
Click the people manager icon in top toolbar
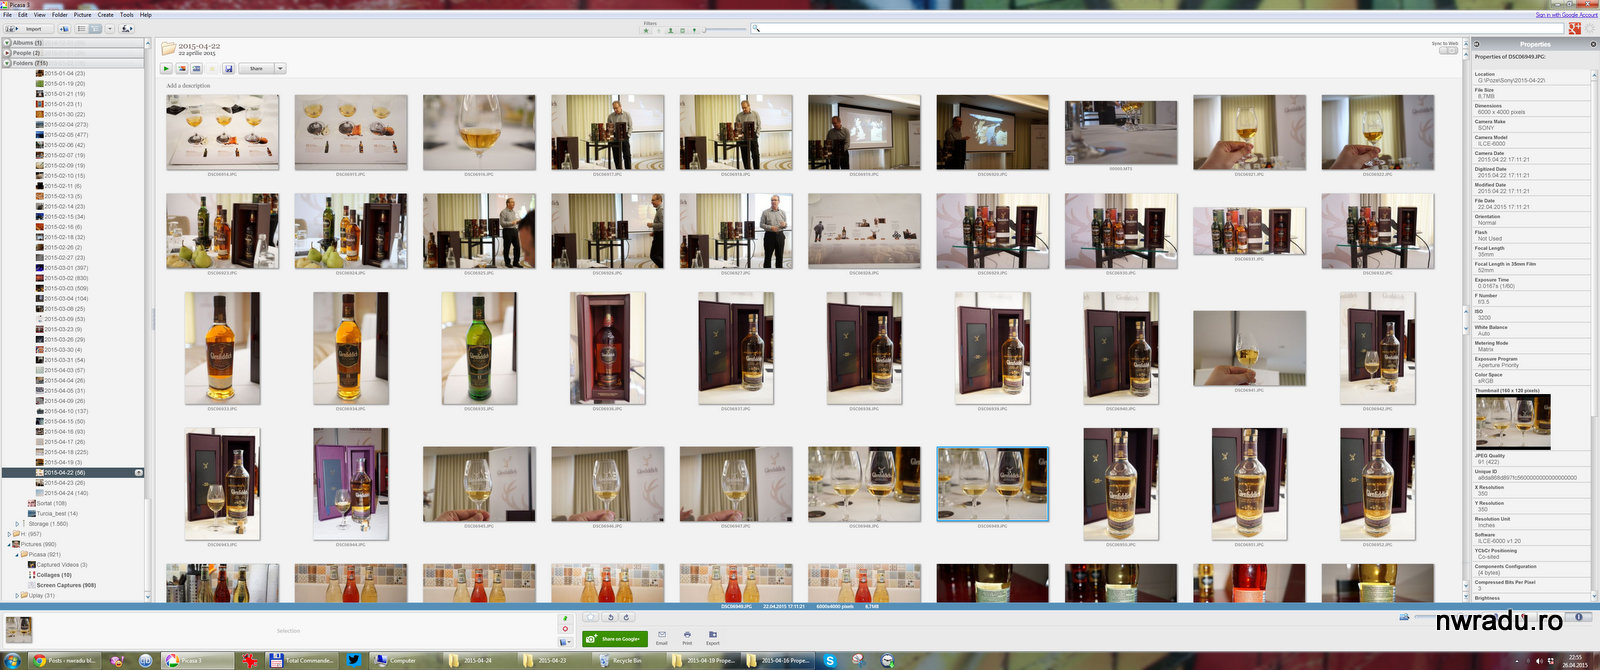[127, 29]
